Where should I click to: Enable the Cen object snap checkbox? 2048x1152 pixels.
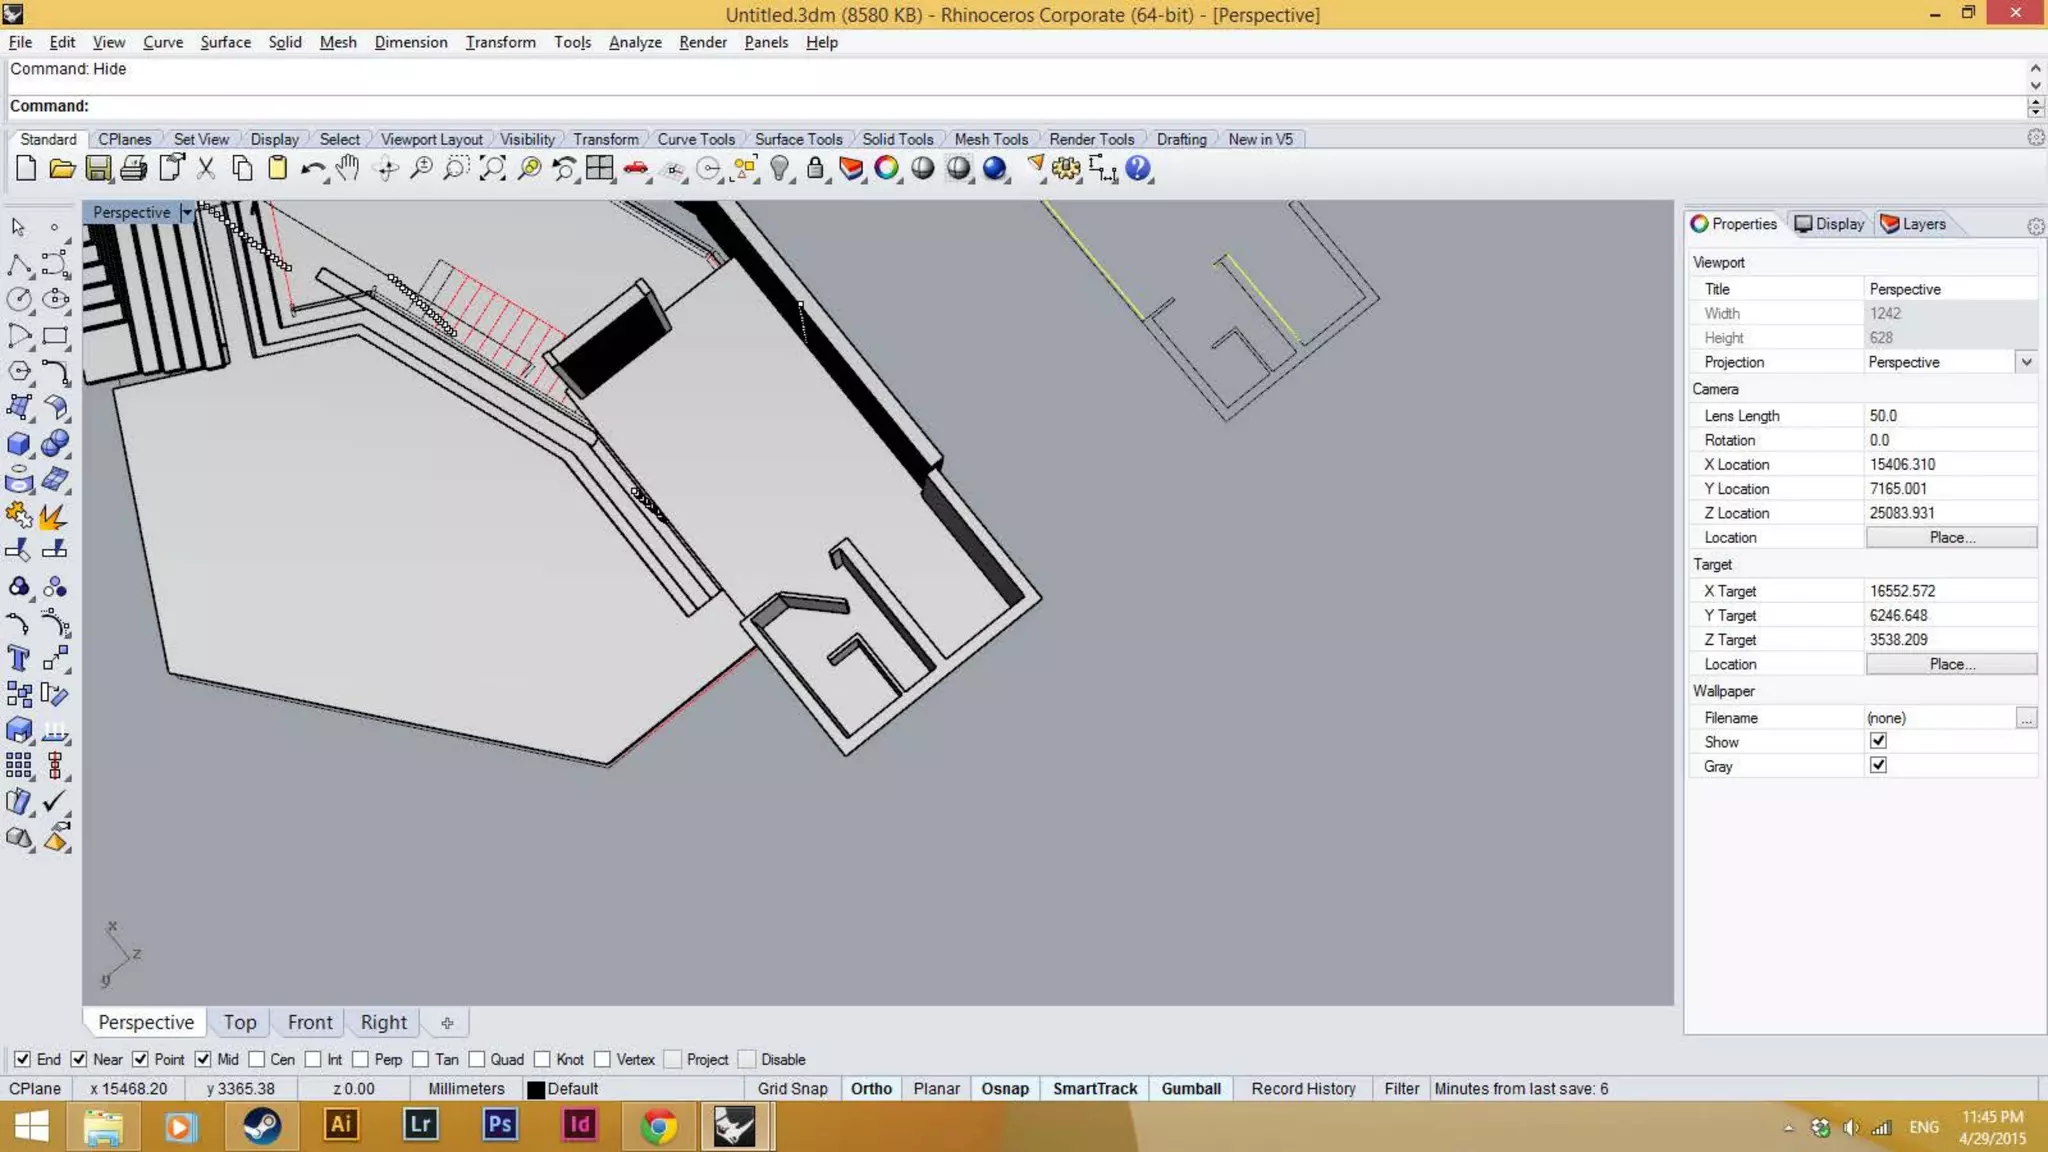(257, 1059)
